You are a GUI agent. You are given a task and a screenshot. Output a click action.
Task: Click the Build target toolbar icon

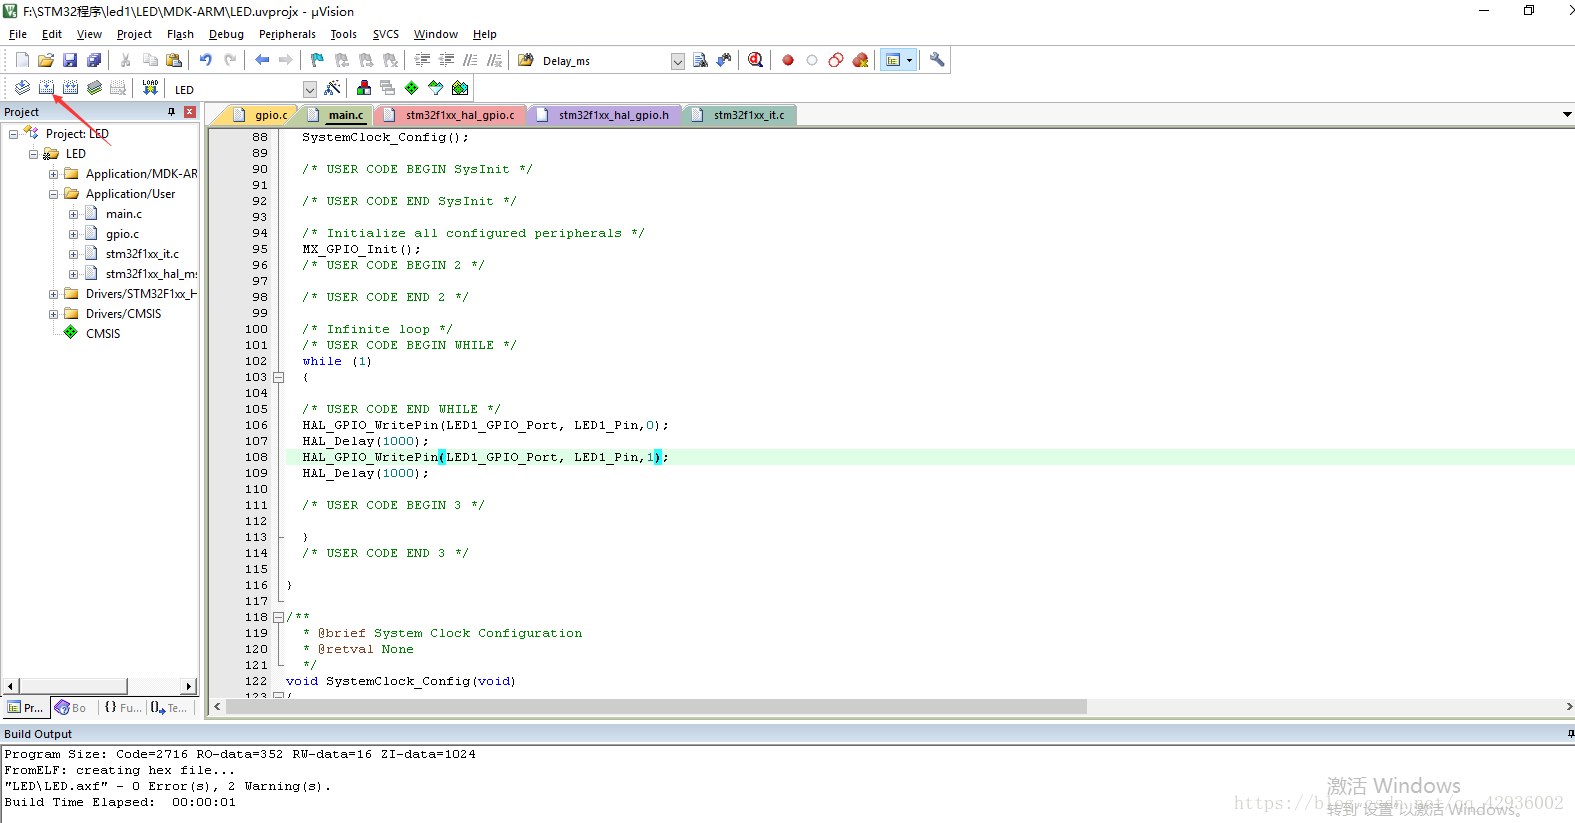(46, 88)
